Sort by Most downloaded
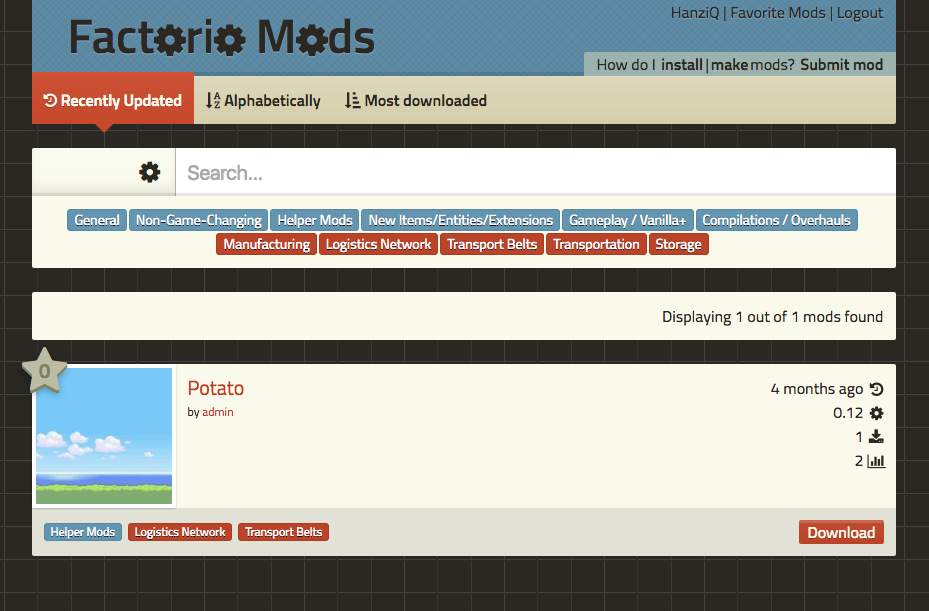Screen dimensions: 929x611 click(415, 100)
